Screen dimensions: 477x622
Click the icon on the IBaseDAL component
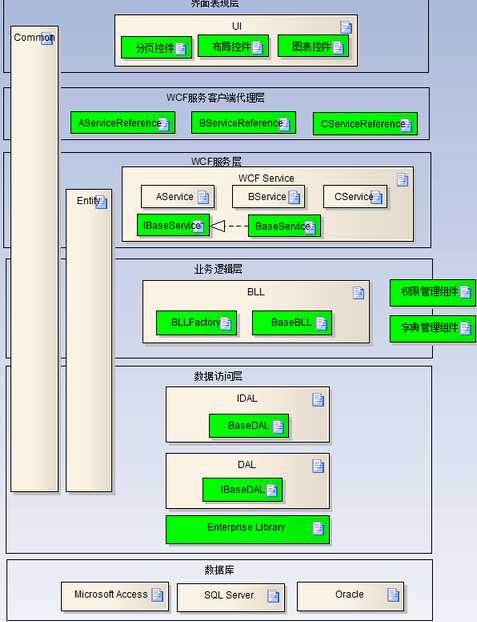click(x=272, y=490)
